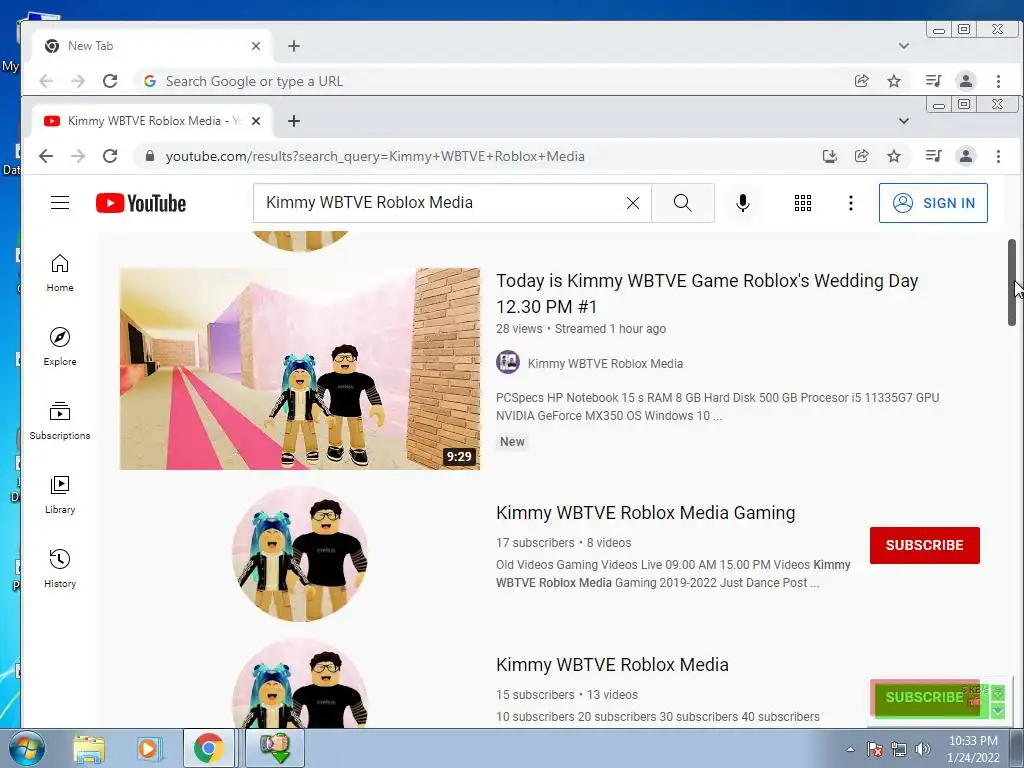
Task: Reload the New Tab window page
Action: pyautogui.click(x=110, y=81)
